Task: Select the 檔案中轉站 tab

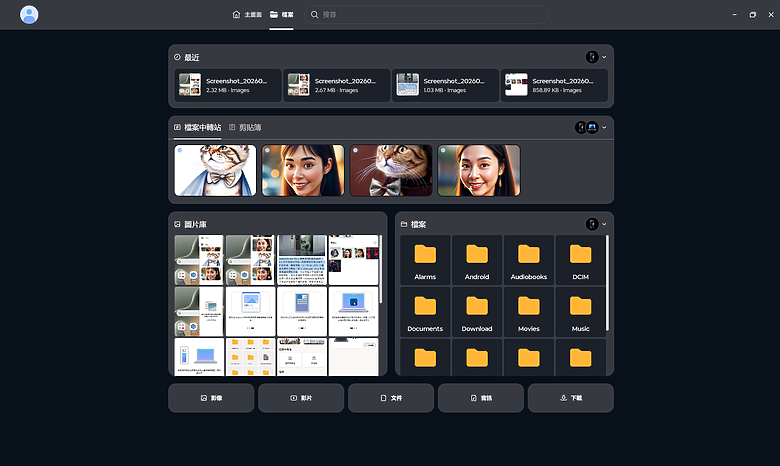Action: point(197,128)
